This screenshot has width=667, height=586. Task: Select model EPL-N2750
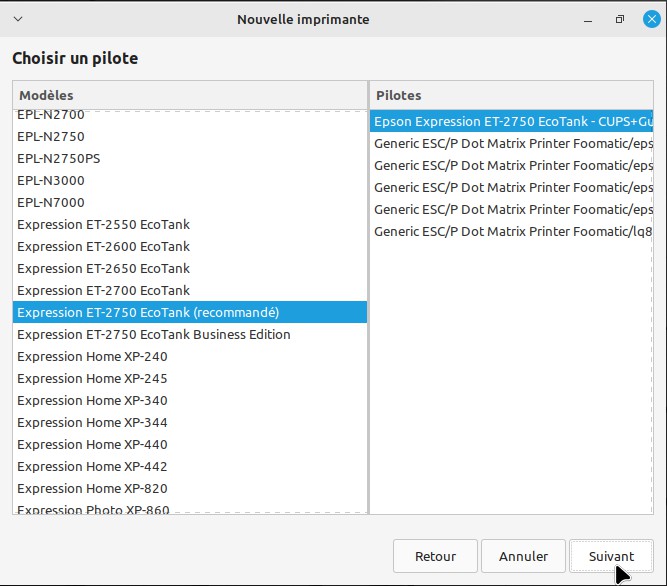click(190, 137)
